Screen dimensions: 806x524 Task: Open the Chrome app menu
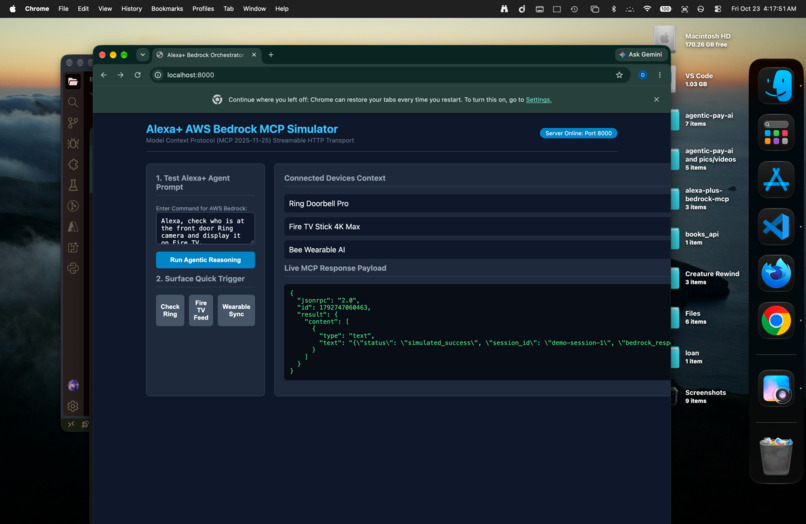[x=37, y=9]
